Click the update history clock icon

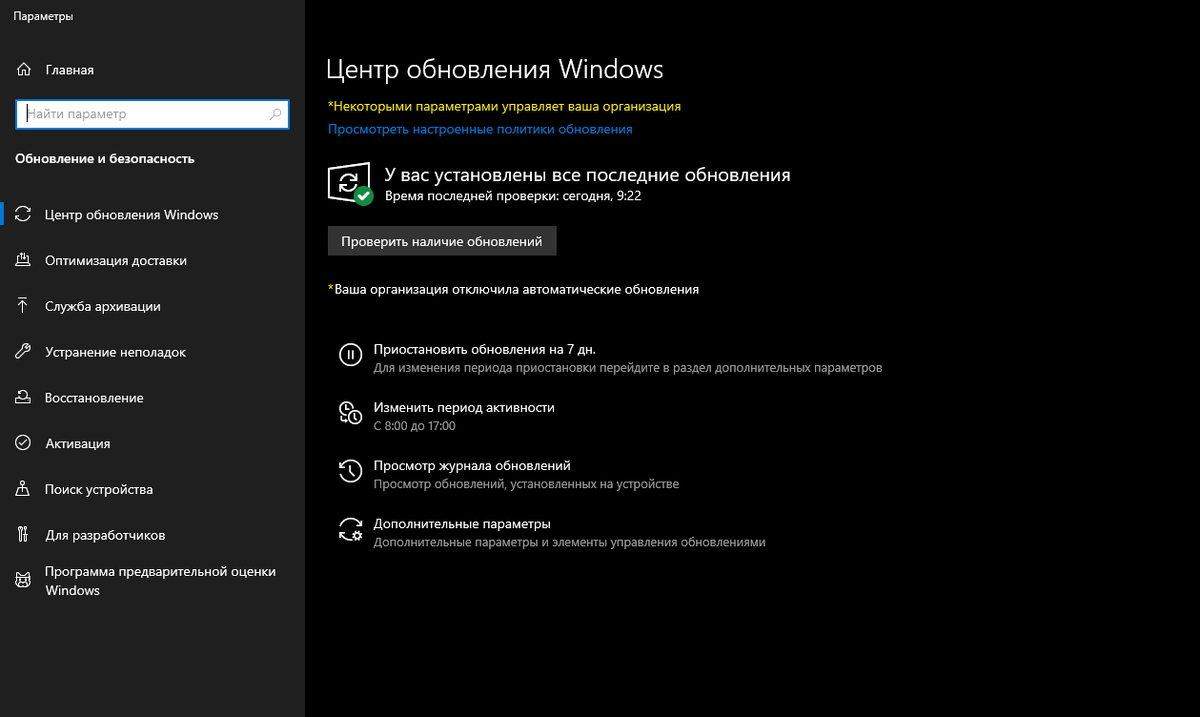[x=349, y=469]
